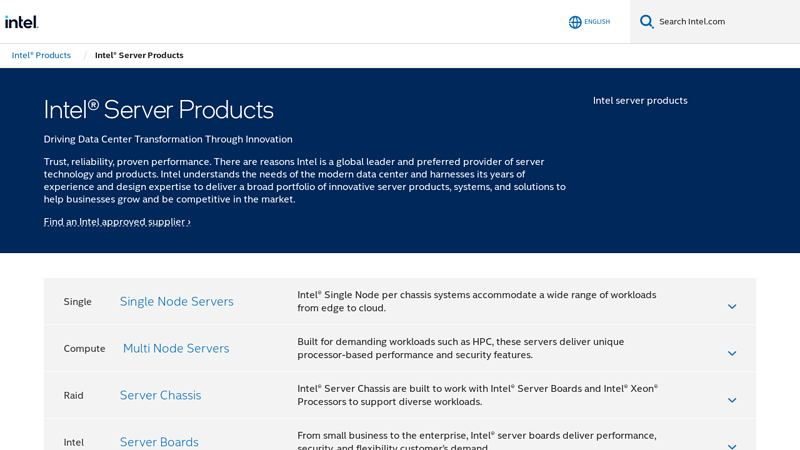The width and height of the screenshot is (800, 450).
Task: Expand the Server Chassis row chevron
Action: coord(732,401)
